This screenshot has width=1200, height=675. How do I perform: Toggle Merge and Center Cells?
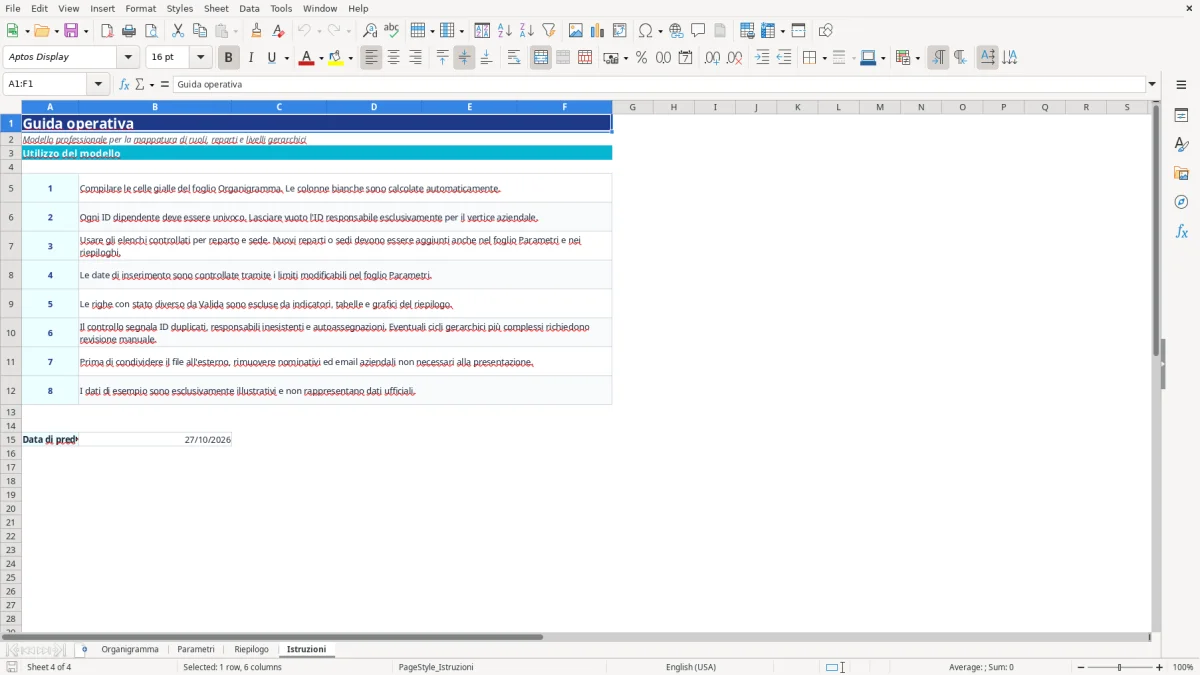(x=541, y=58)
